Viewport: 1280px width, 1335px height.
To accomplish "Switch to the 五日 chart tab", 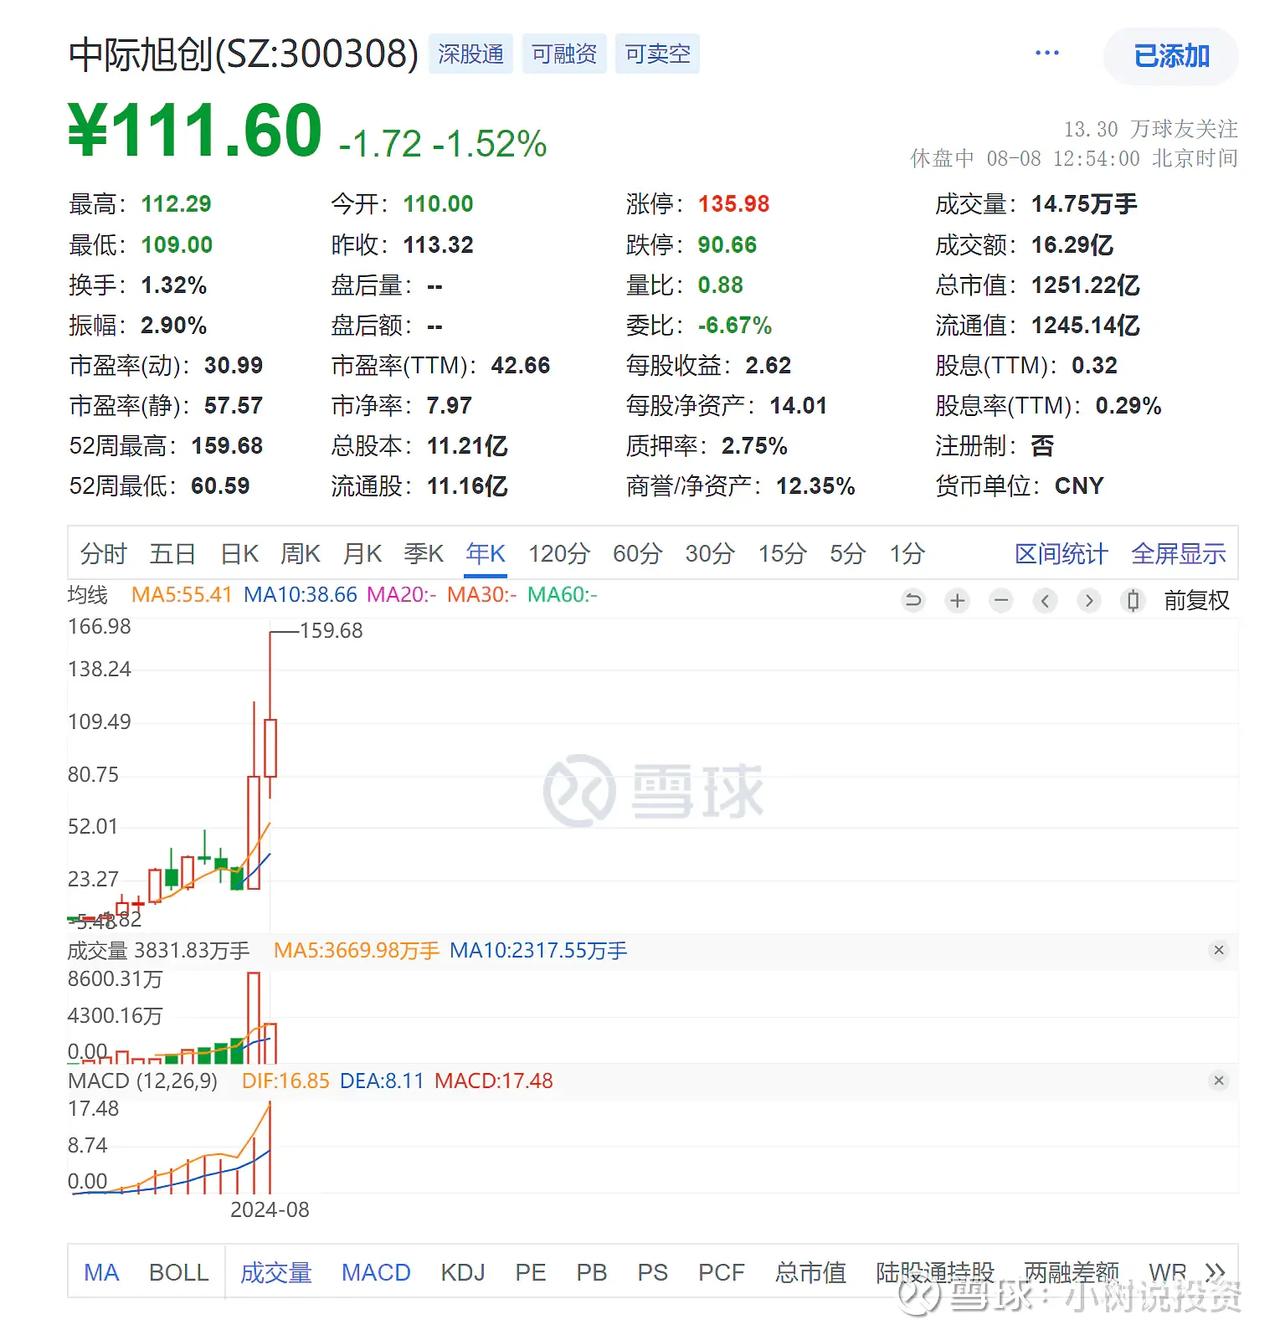I will point(172,554).
